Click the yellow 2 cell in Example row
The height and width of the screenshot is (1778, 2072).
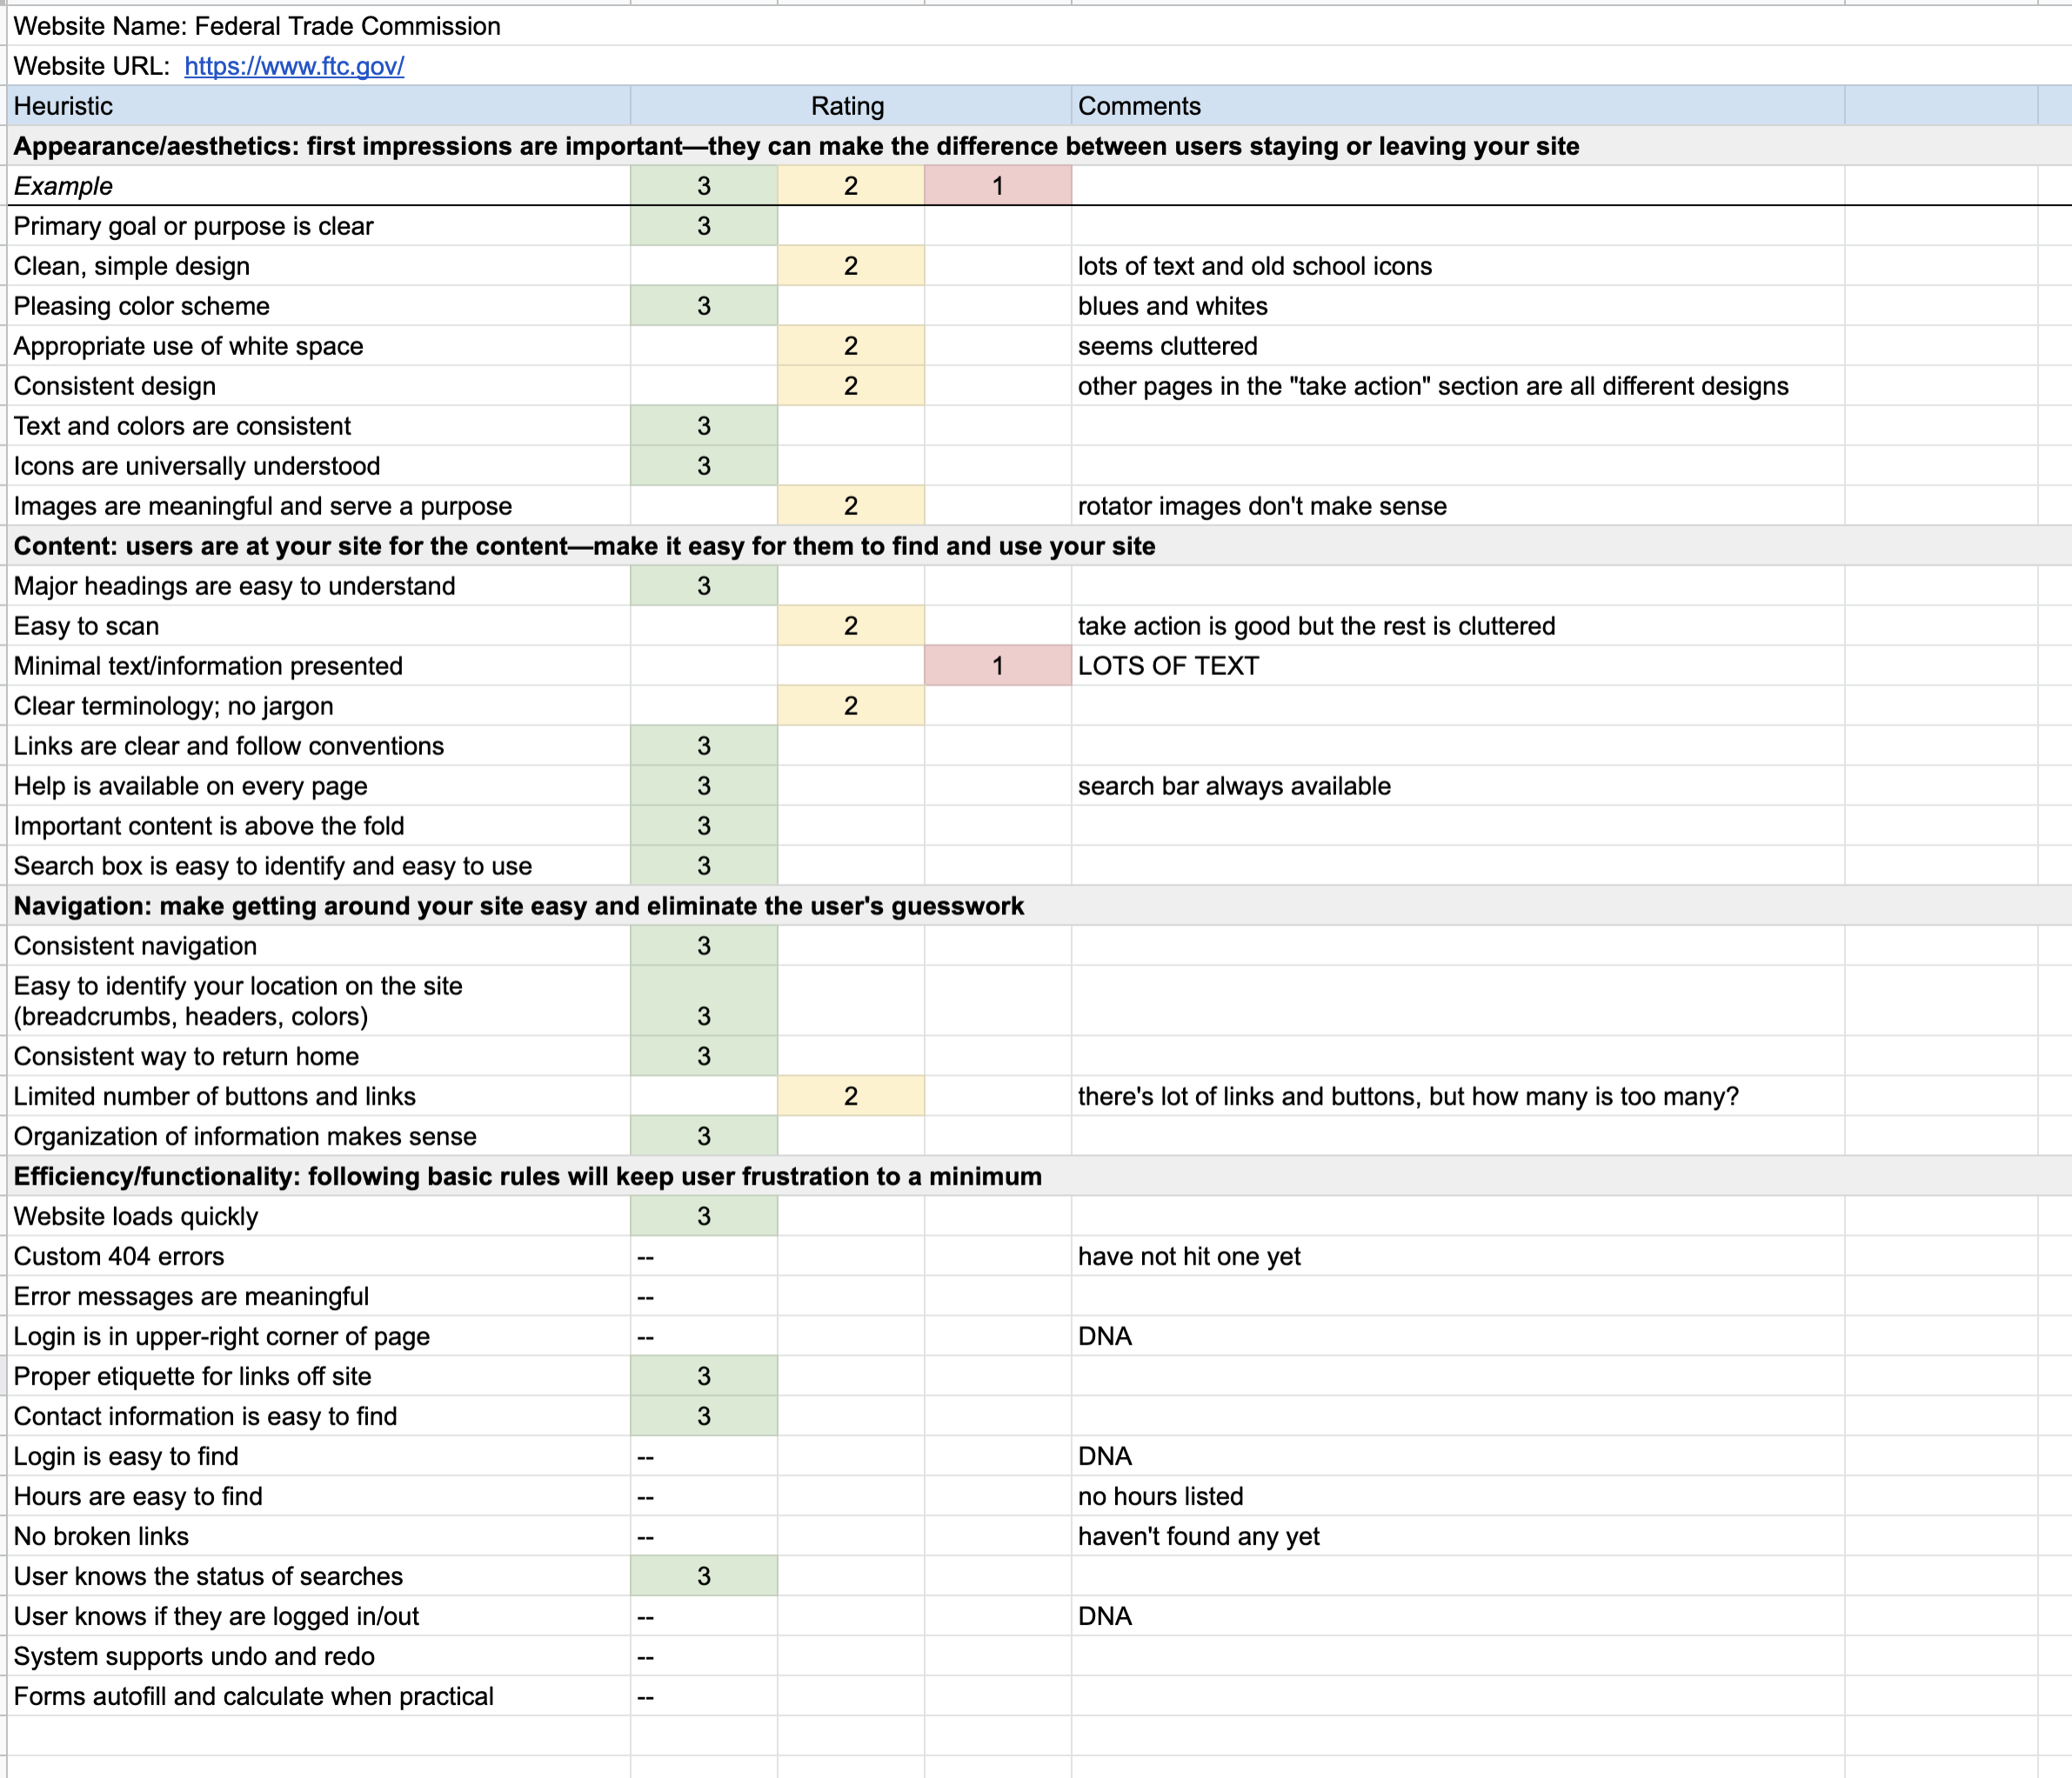pyautogui.click(x=850, y=186)
